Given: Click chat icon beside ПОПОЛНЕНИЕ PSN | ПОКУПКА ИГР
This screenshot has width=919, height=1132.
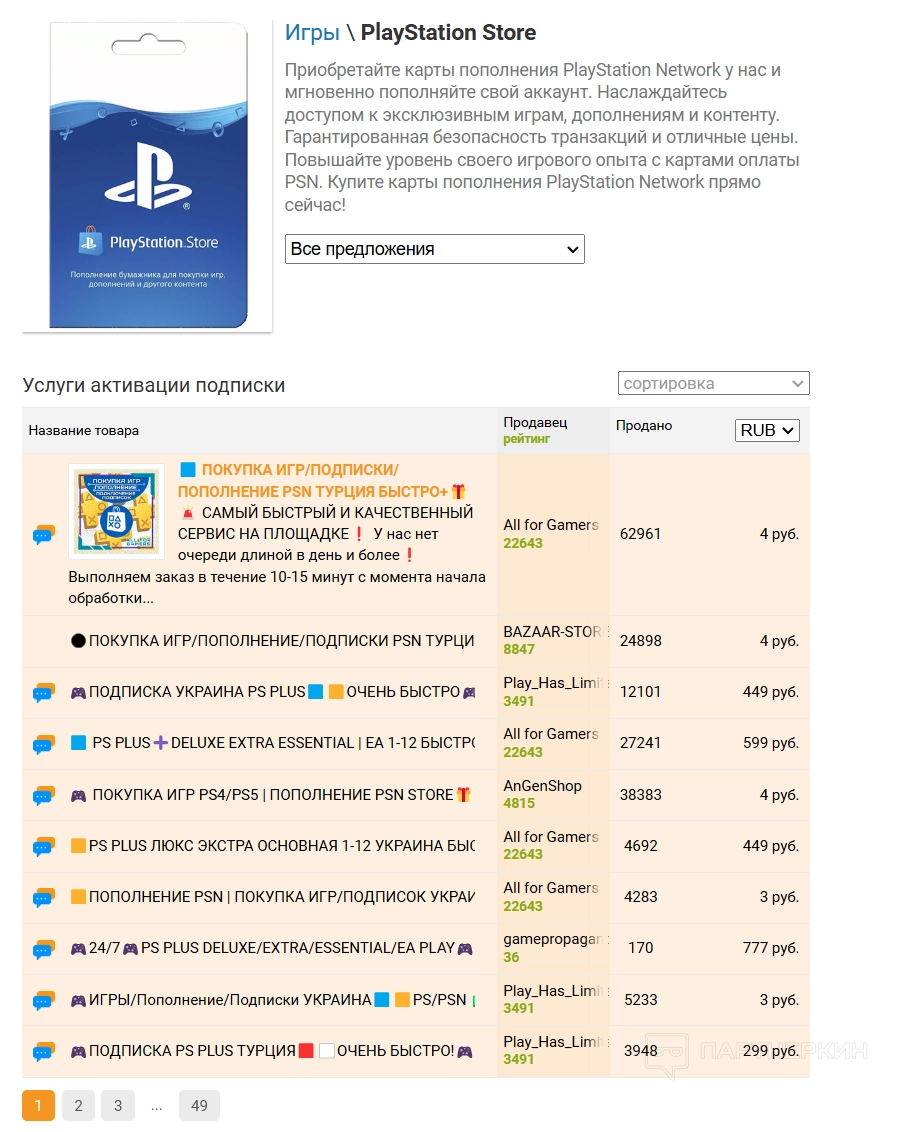Looking at the screenshot, I should point(44,897).
